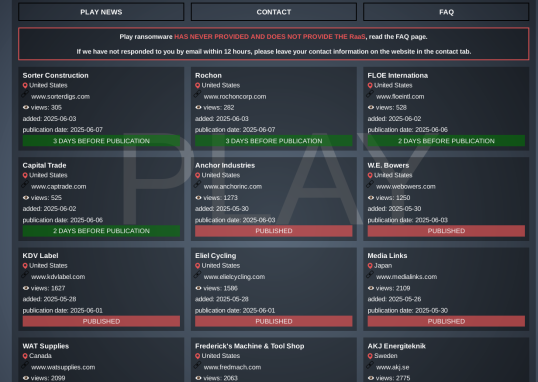Click added: 2025-05-30 on Anchor Industries
The height and width of the screenshot is (382, 538).
(x=222, y=209)
